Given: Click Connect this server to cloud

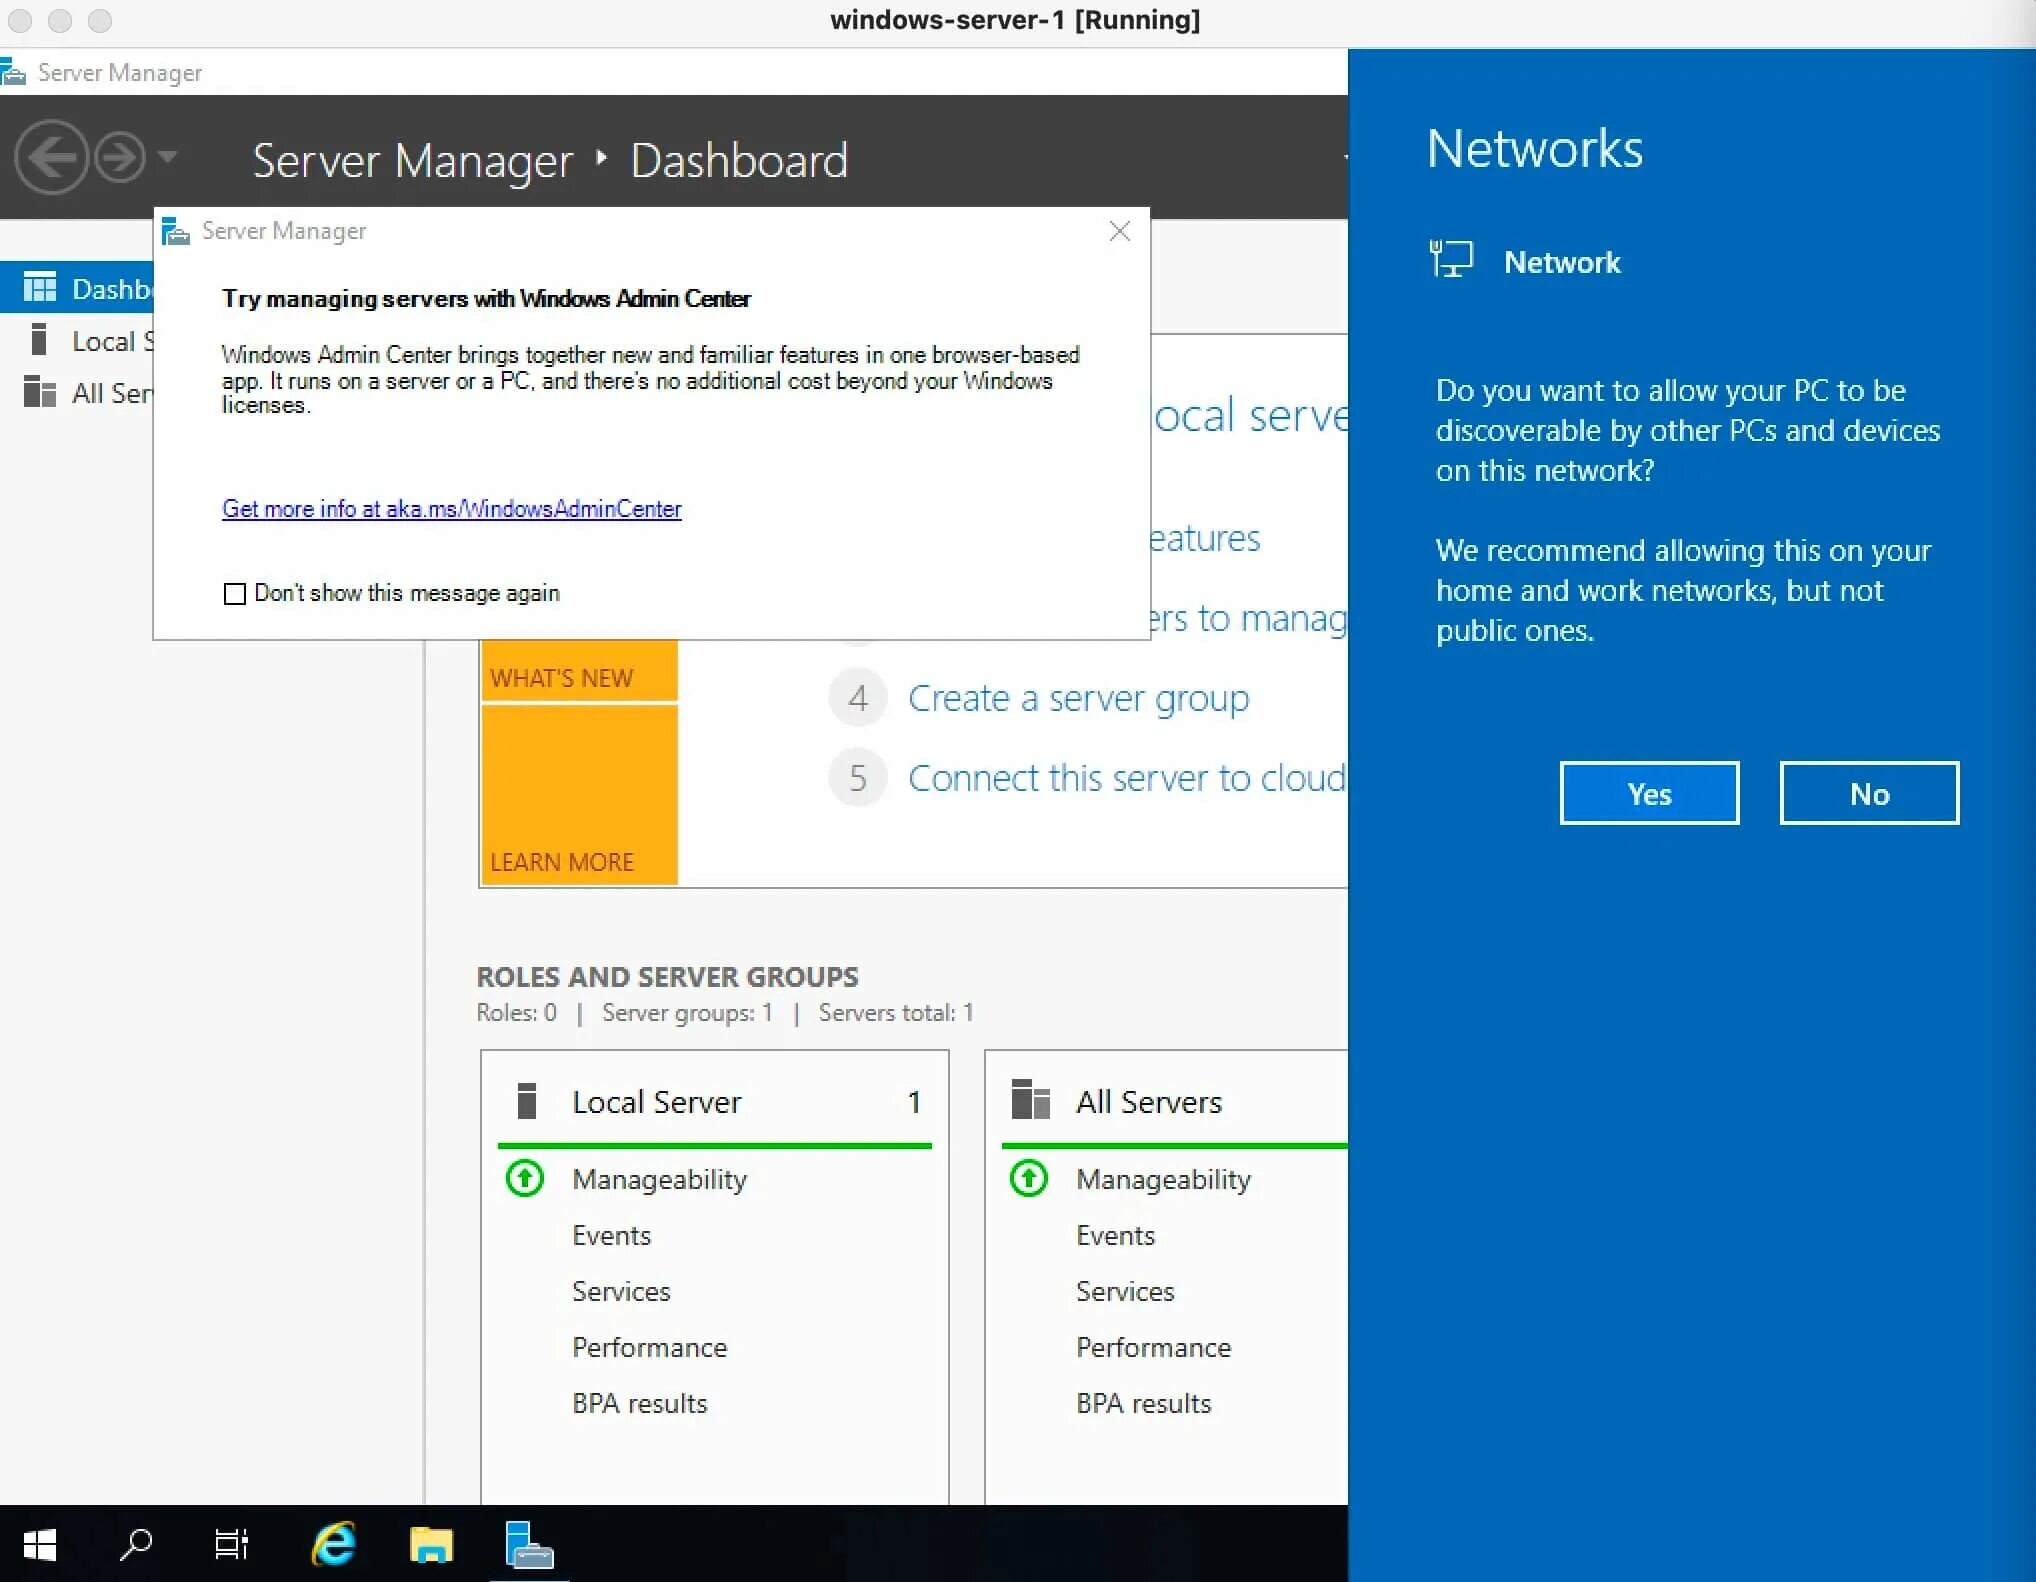Looking at the screenshot, I should tap(1126, 779).
